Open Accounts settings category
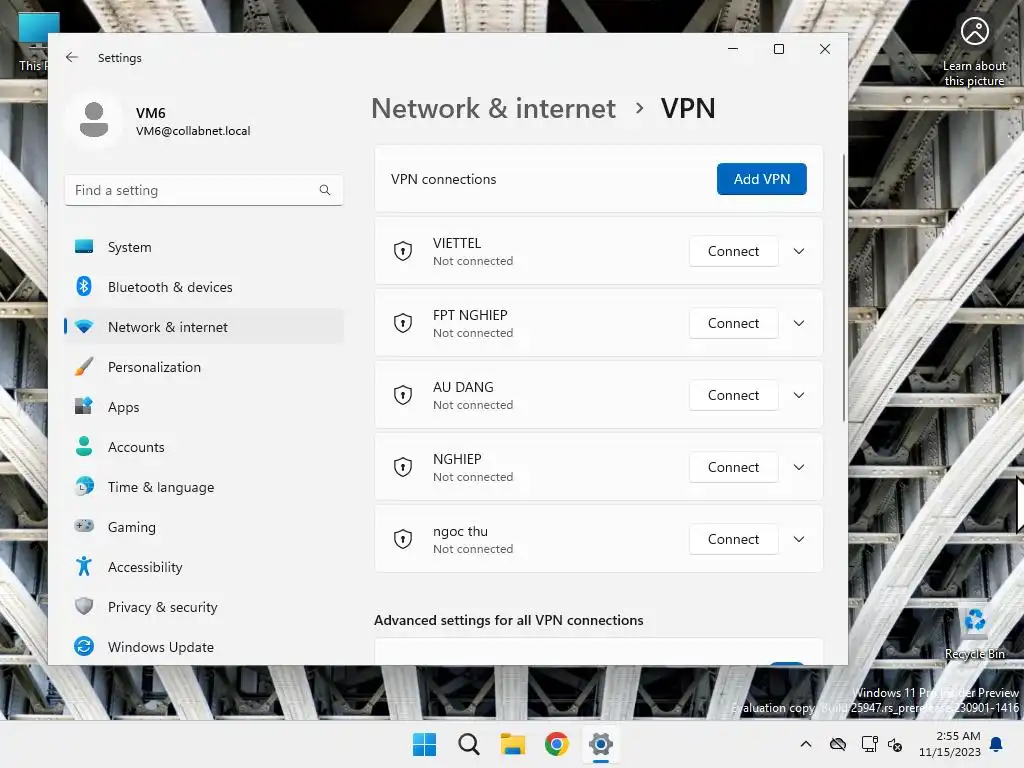This screenshot has width=1024, height=768. click(x=204, y=447)
